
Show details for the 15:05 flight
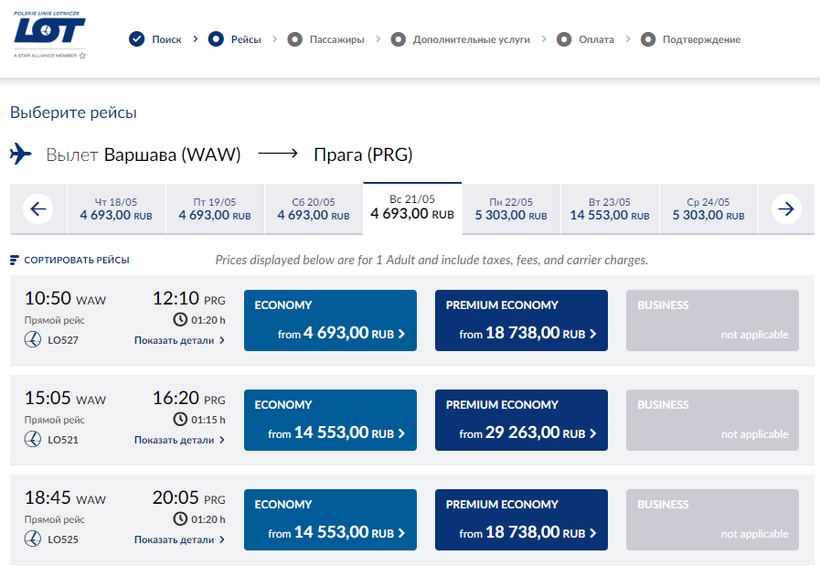180,440
